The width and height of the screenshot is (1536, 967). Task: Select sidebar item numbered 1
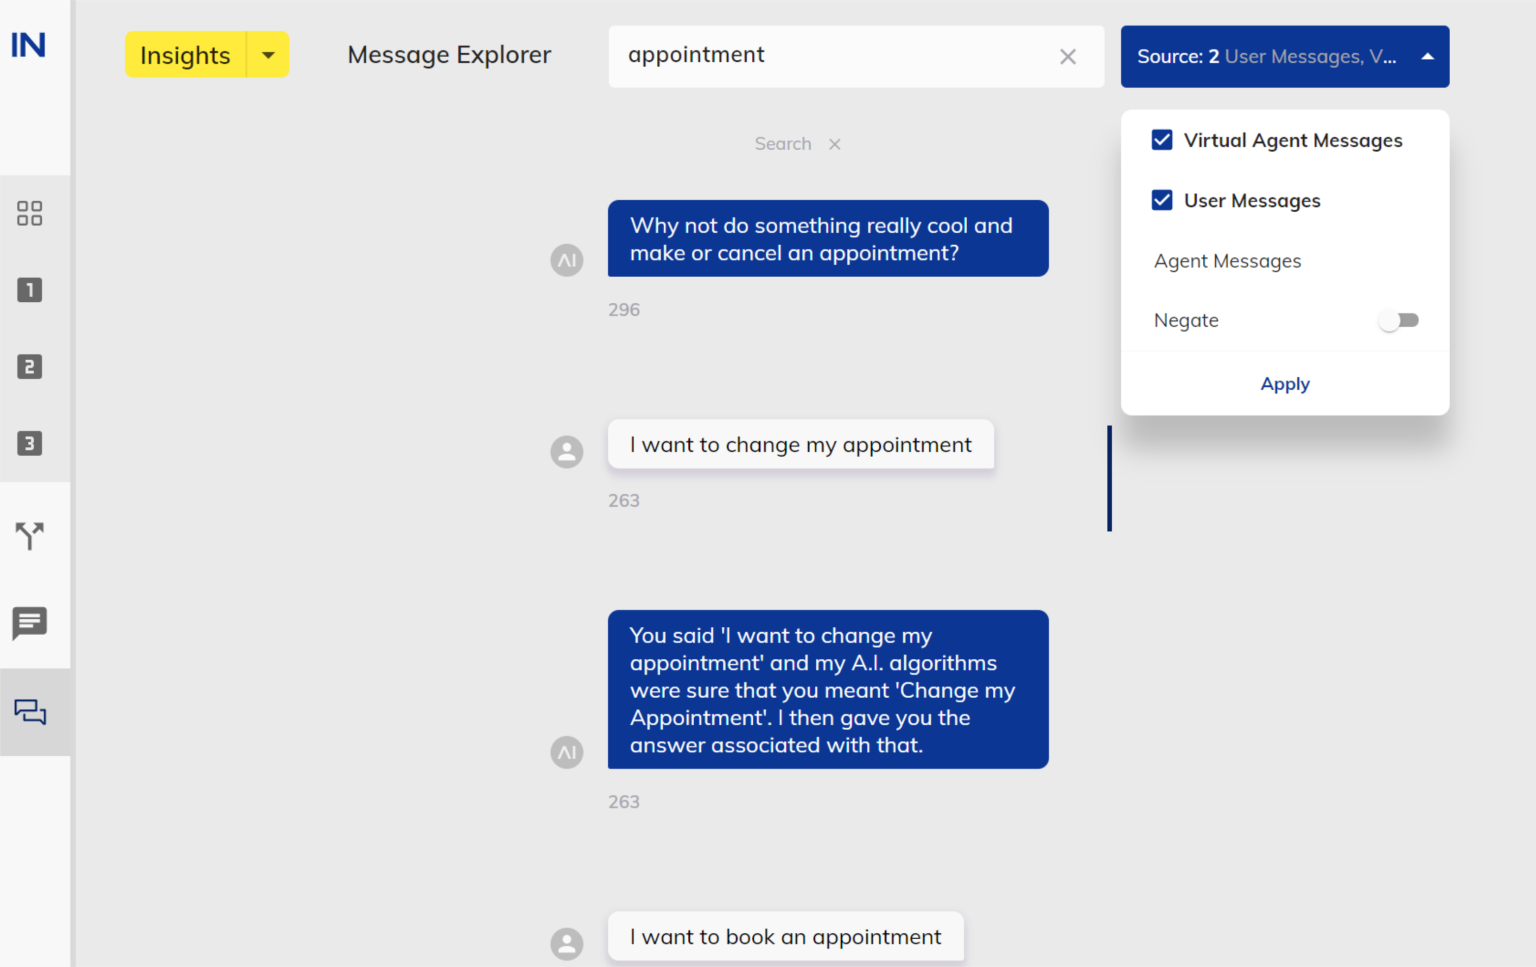(29, 290)
